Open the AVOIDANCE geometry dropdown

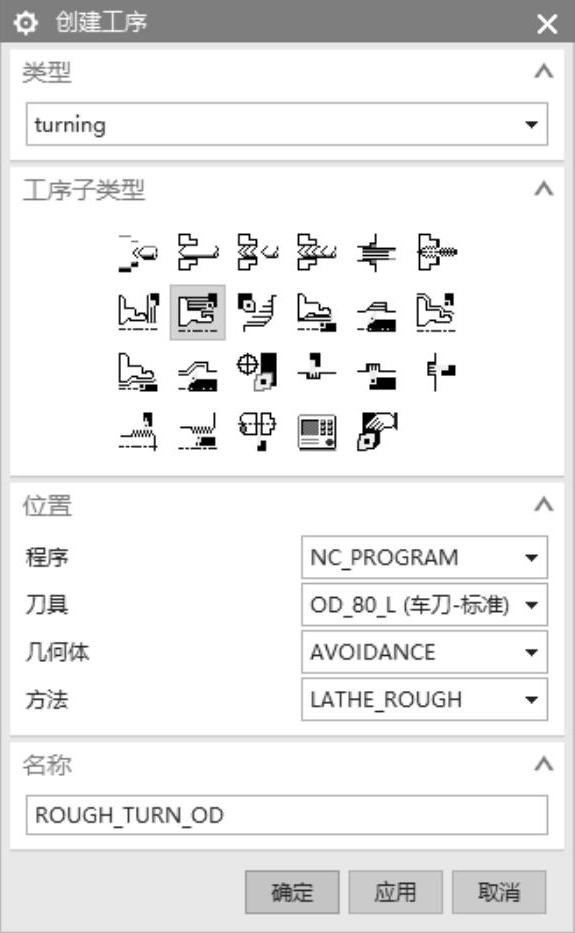pos(424,653)
